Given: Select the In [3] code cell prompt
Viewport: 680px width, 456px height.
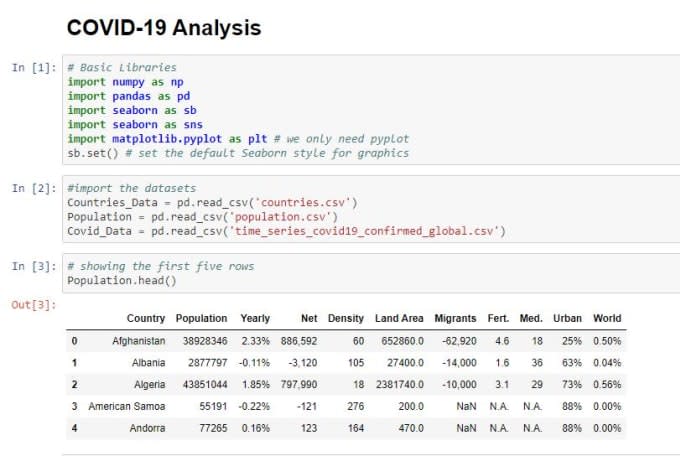Looking at the screenshot, I should (34, 266).
